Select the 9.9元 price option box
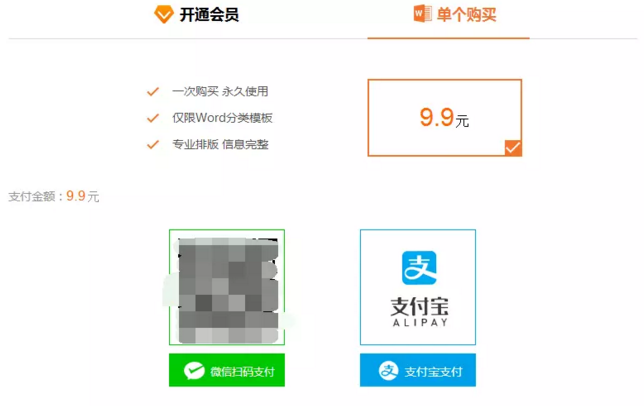 (x=445, y=117)
